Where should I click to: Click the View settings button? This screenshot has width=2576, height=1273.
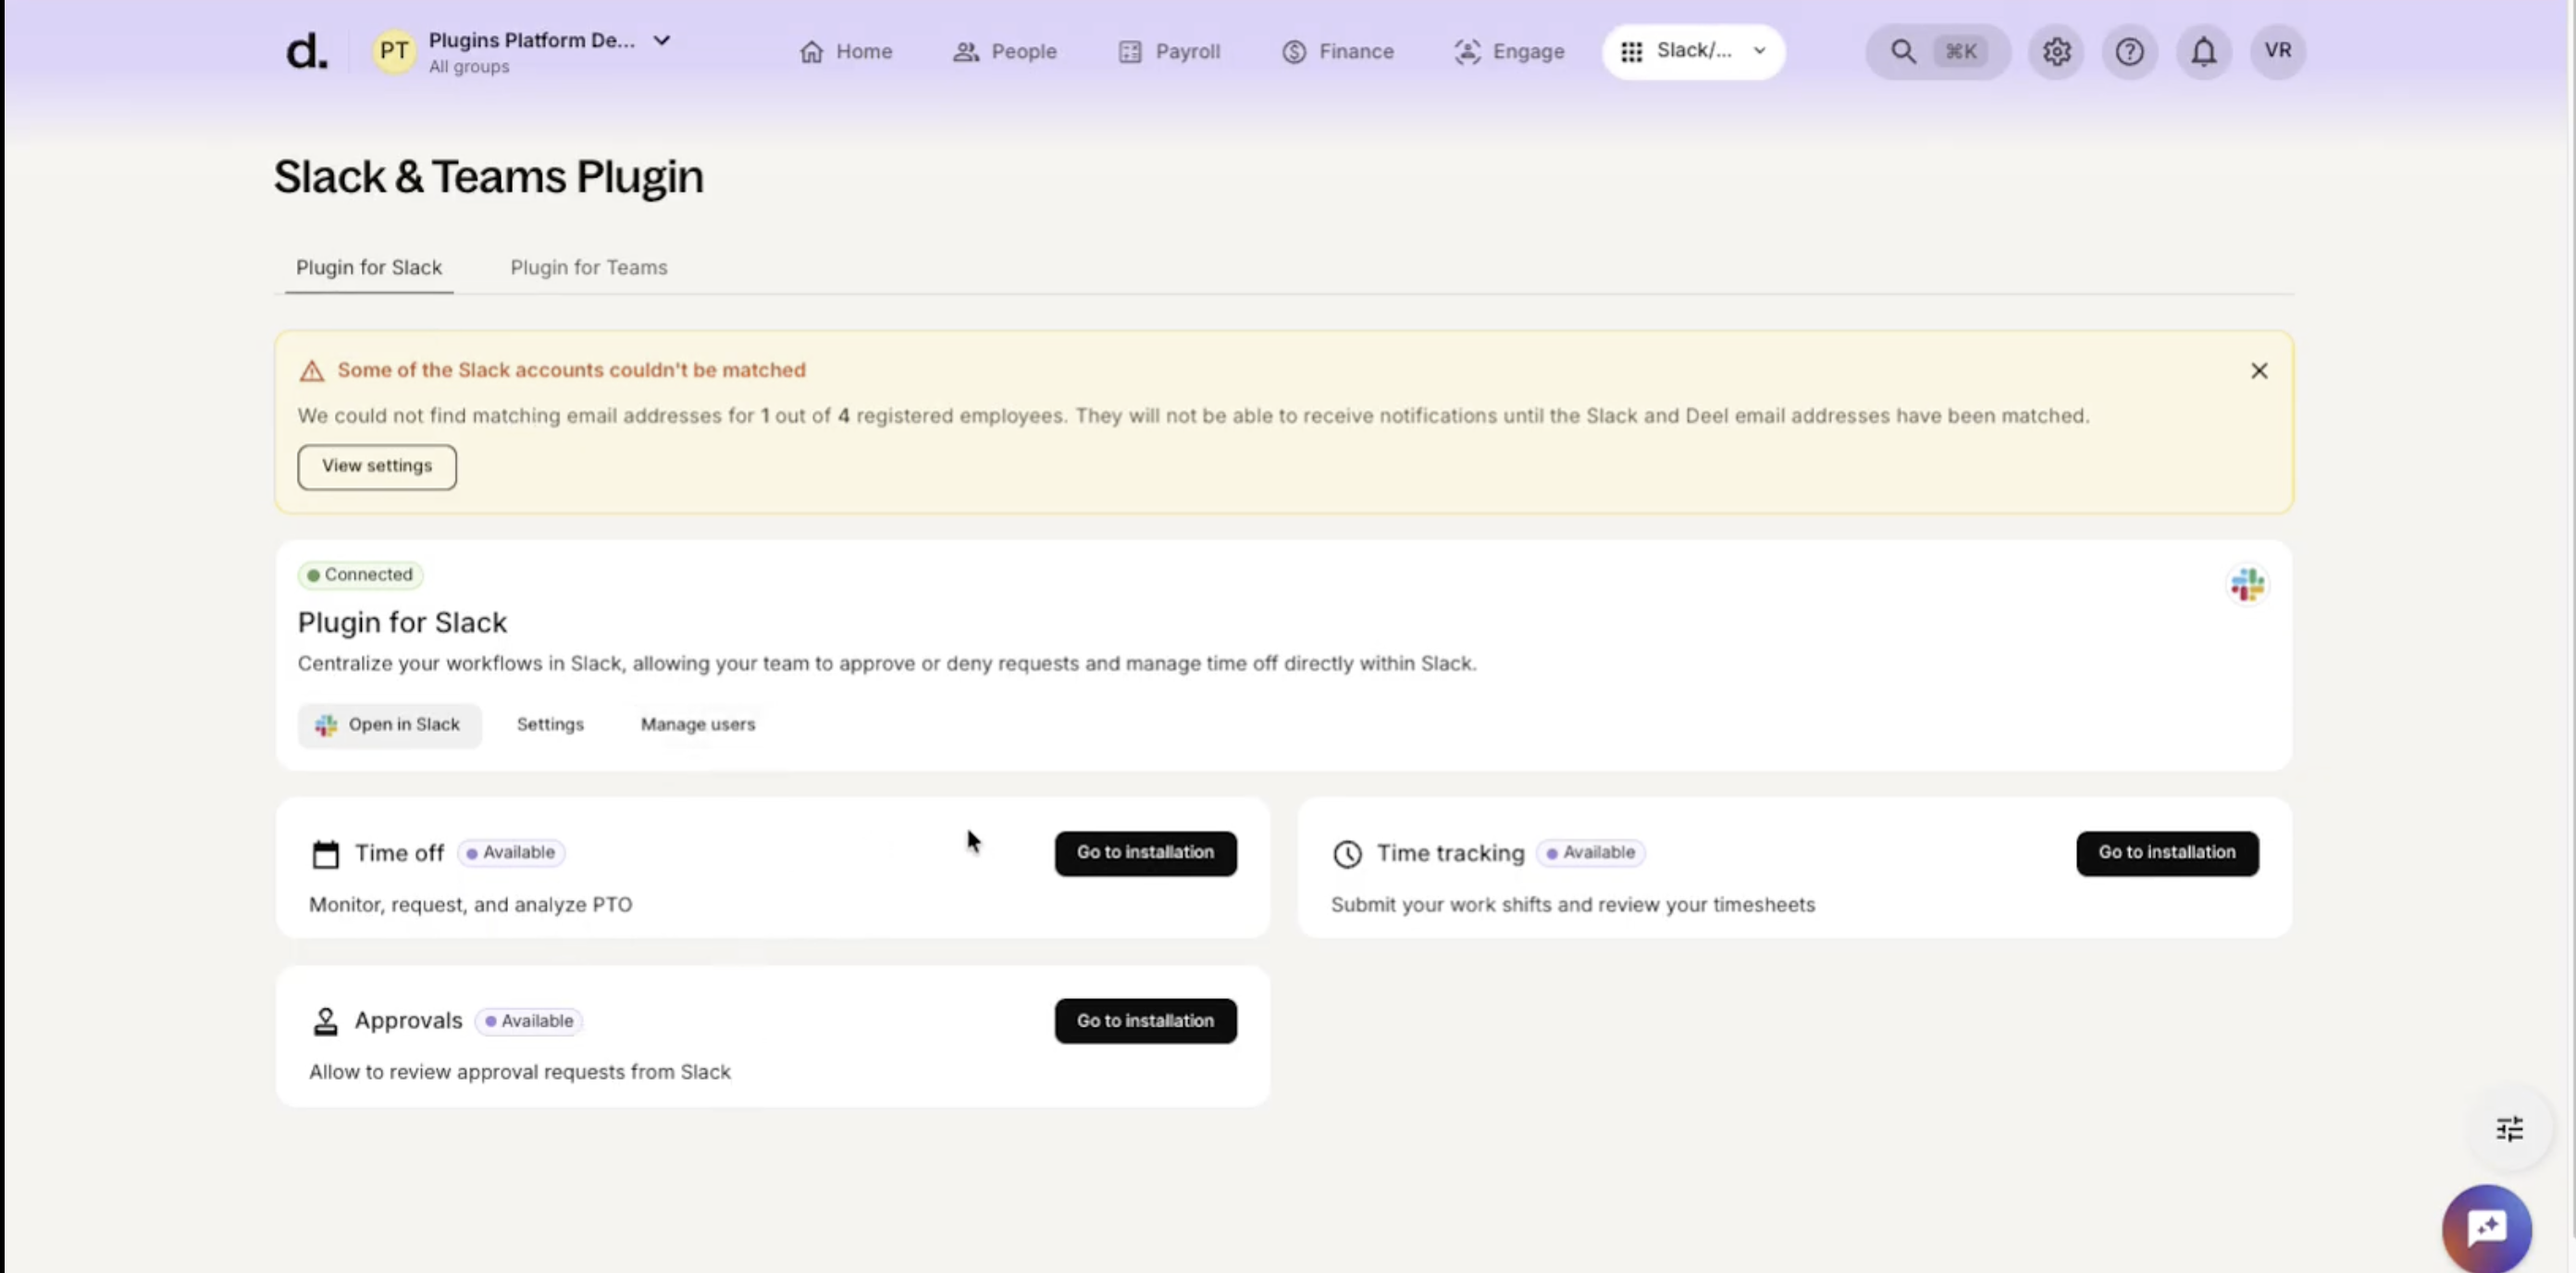(376, 466)
